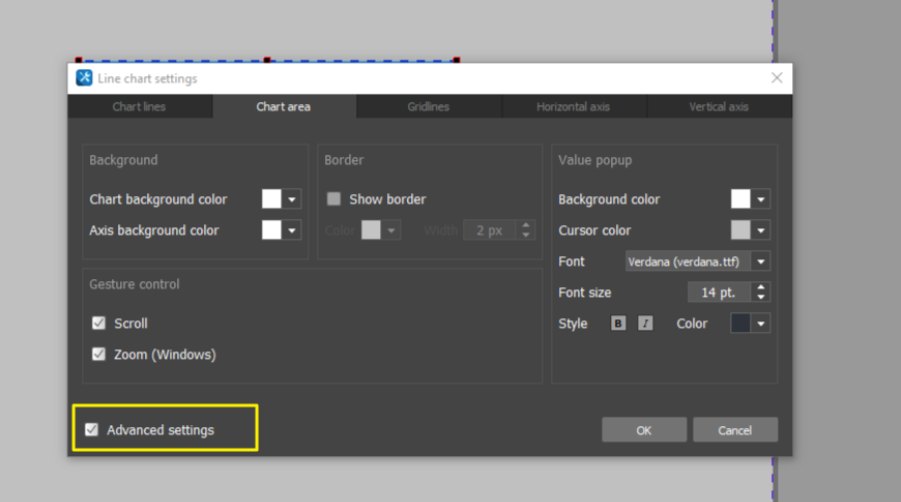Screen dimensions: 901x502
Task: Toggle the Advanced settings checkbox
Action: [92, 430]
